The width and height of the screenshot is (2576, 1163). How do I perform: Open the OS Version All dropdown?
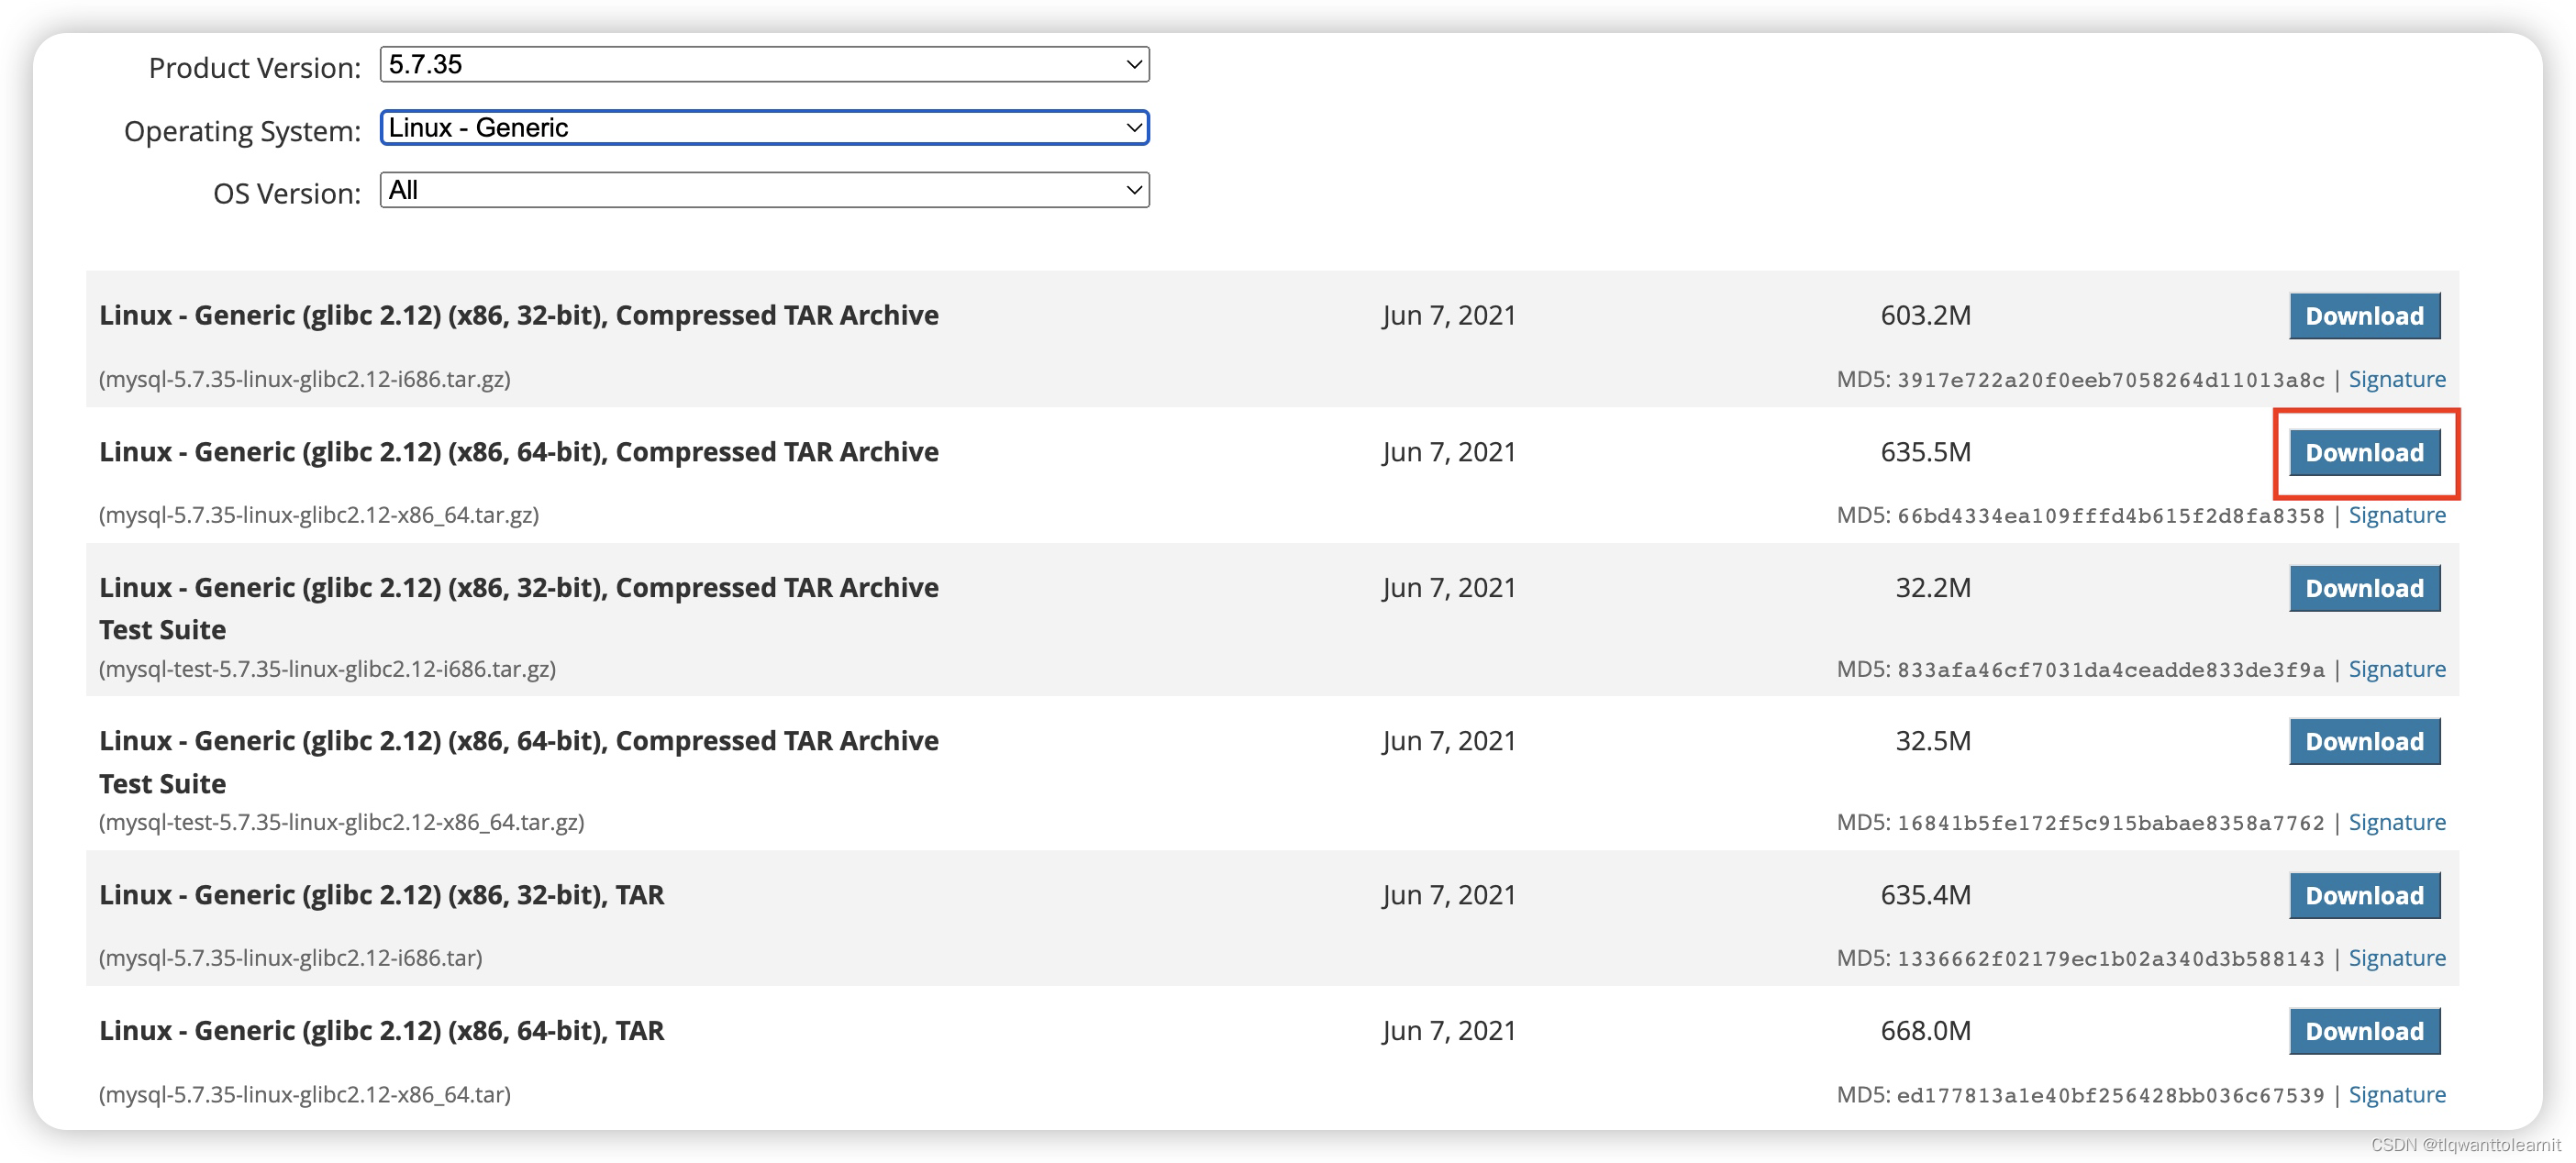pyautogui.click(x=764, y=190)
